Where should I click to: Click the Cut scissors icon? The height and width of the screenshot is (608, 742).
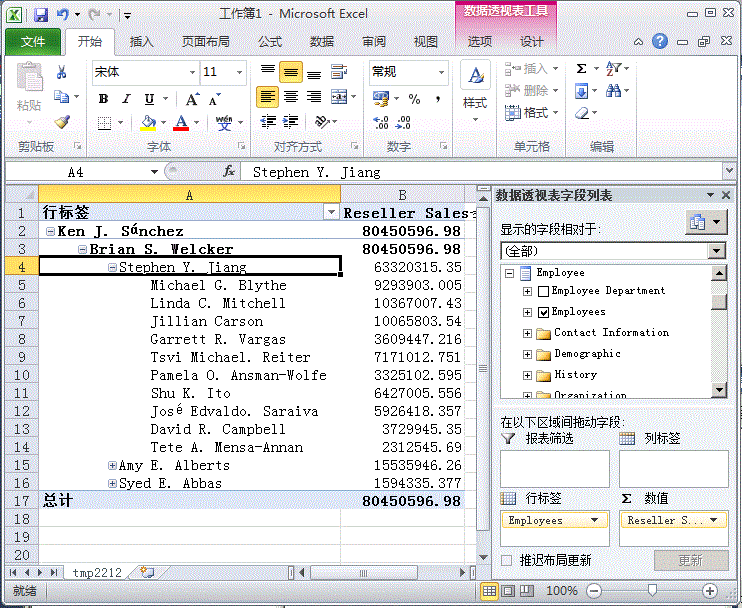point(62,72)
